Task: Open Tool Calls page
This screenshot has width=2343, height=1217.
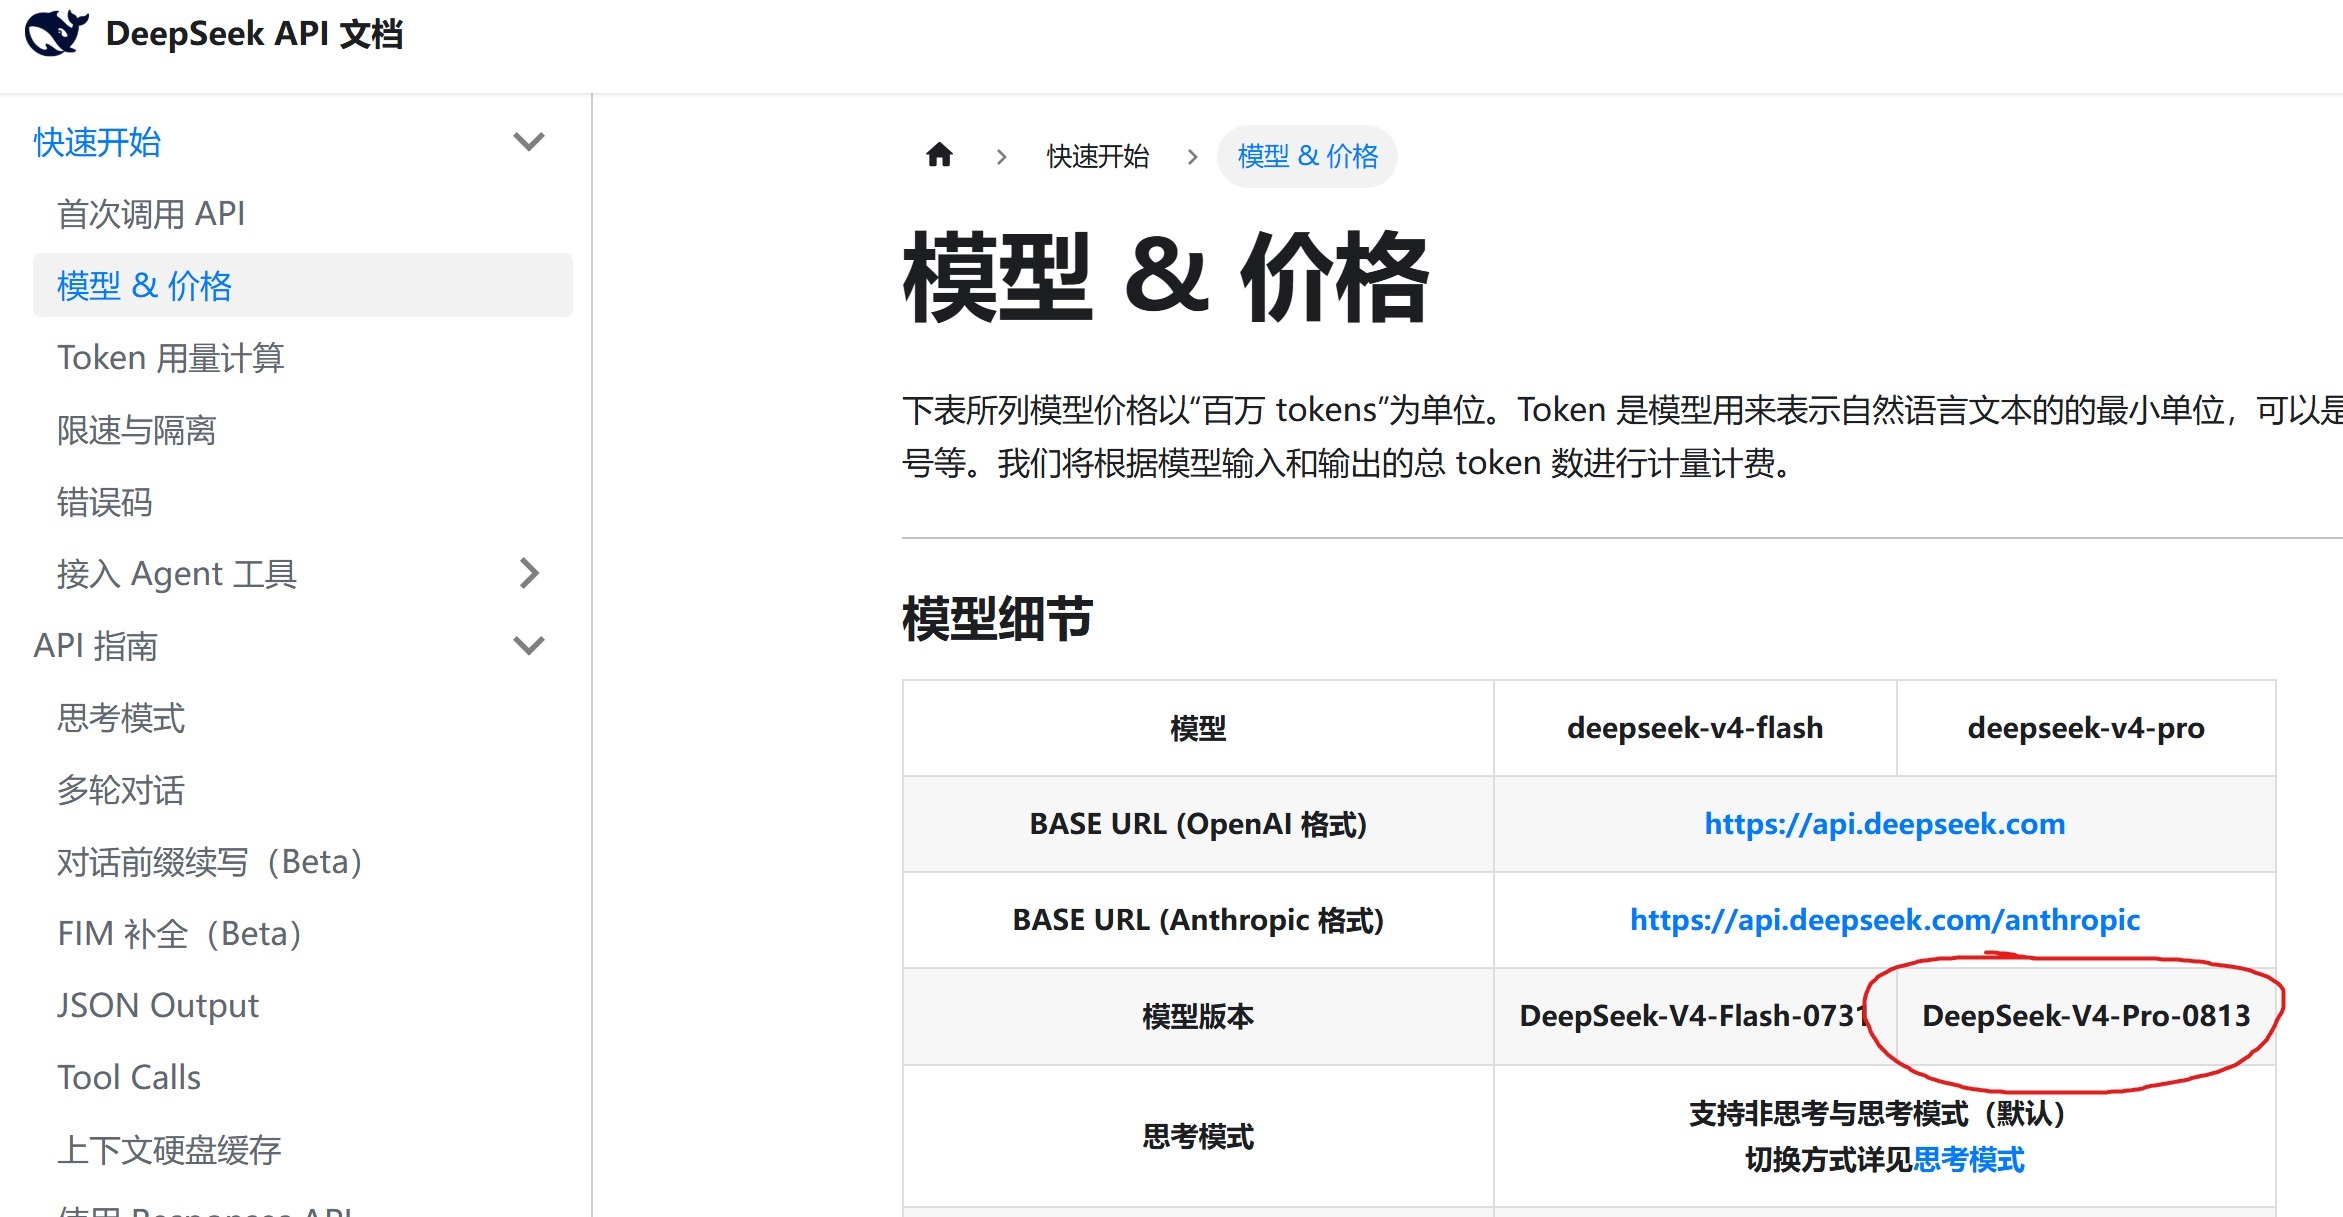Action: [129, 1078]
